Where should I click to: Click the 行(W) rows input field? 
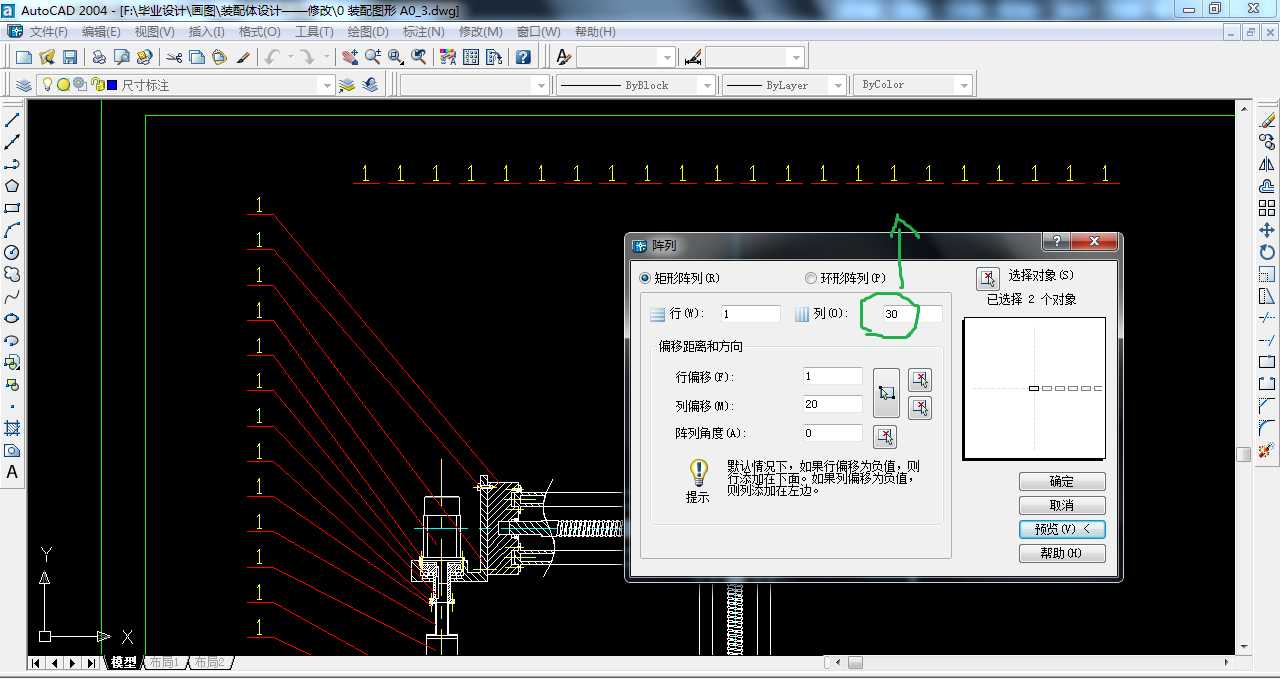pos(749,314)
